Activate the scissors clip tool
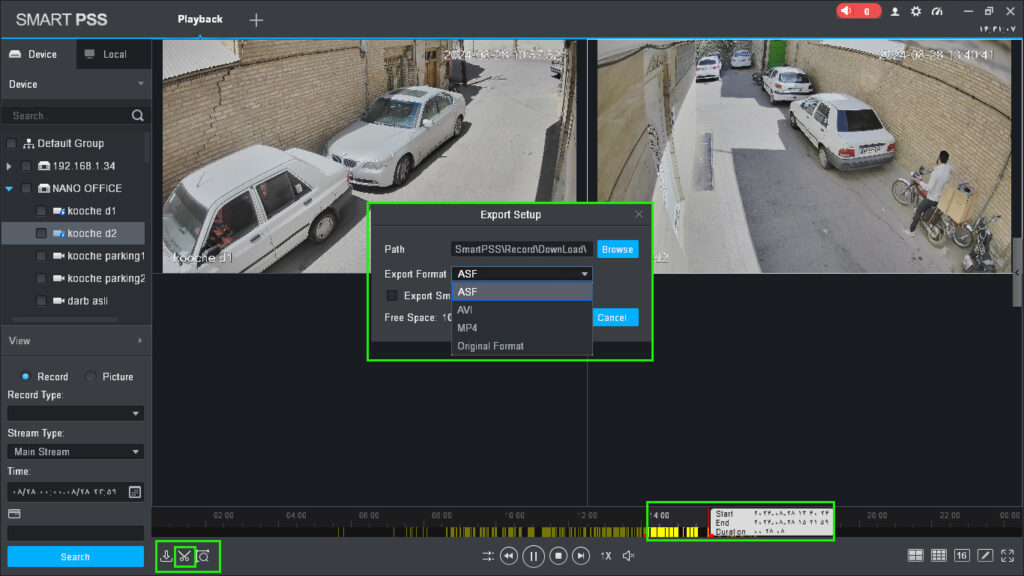Screen dimensions: 1024x576 [x=185, y=556]
